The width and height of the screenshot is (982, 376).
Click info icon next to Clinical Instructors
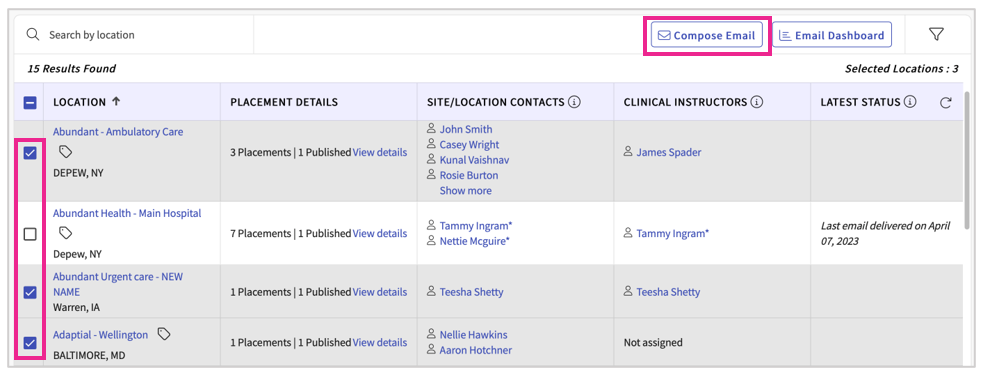[x=757, y=102]
